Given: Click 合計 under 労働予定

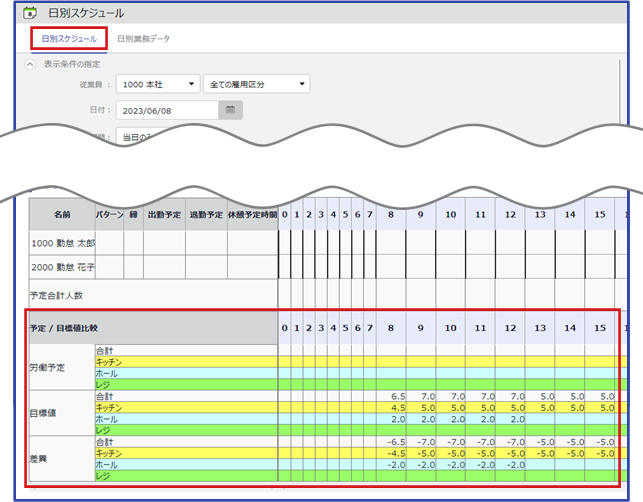Looking at the screenshot, I should coord(187,351).
